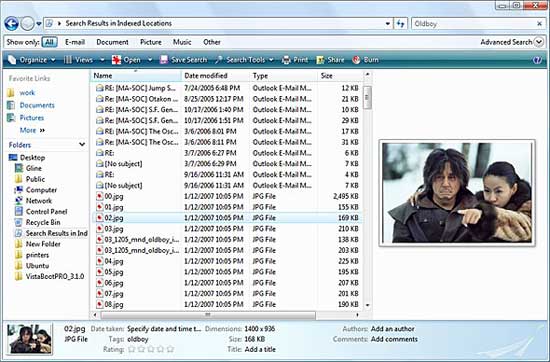Screen dimensions: 550x362
Task: Clear the Oldboy search with X
Action: [x=539, y=24]
